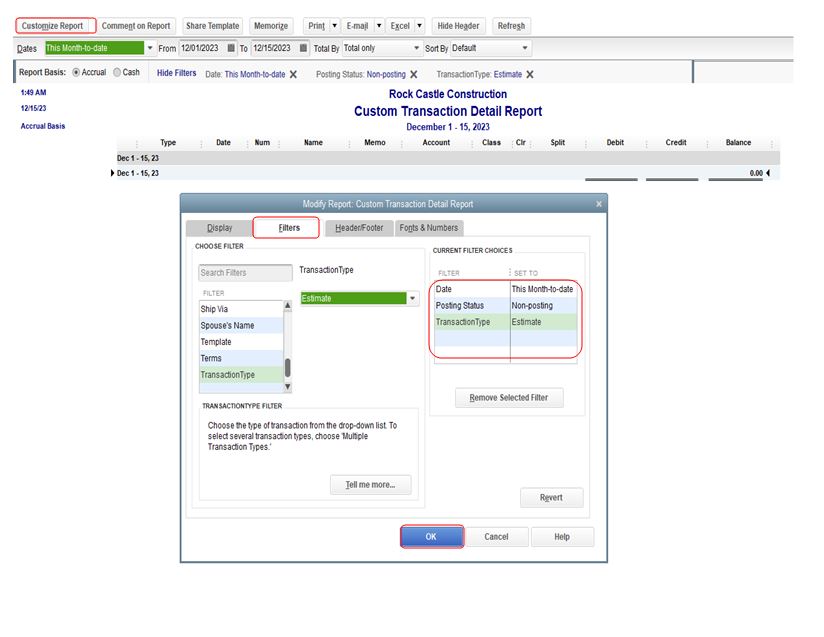Open Comment on Report
Image resolution: width=824 pixels, height=637 pixels.
click(136, 25)
